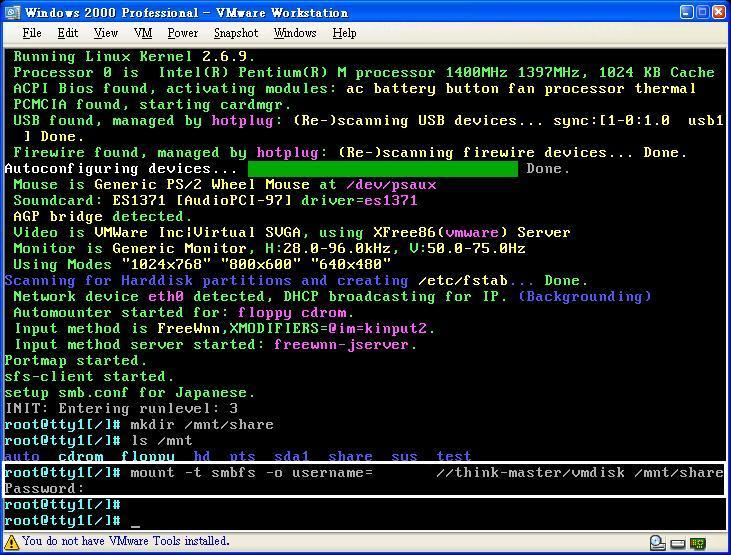Click the green Autoconfiguring devices progress bar
Viewport: 731px width, 555px height.
pos(383,169)
